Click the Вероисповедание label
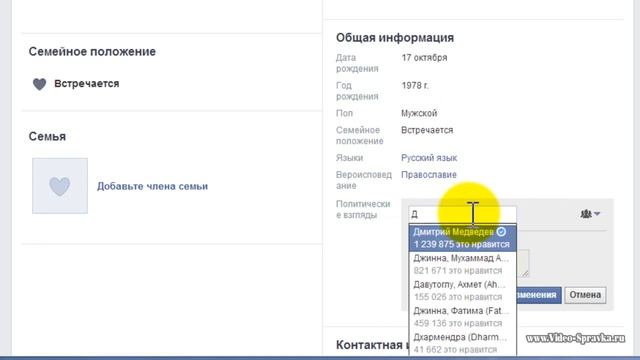The image size is (640, 360). click(x=363, y=180)
